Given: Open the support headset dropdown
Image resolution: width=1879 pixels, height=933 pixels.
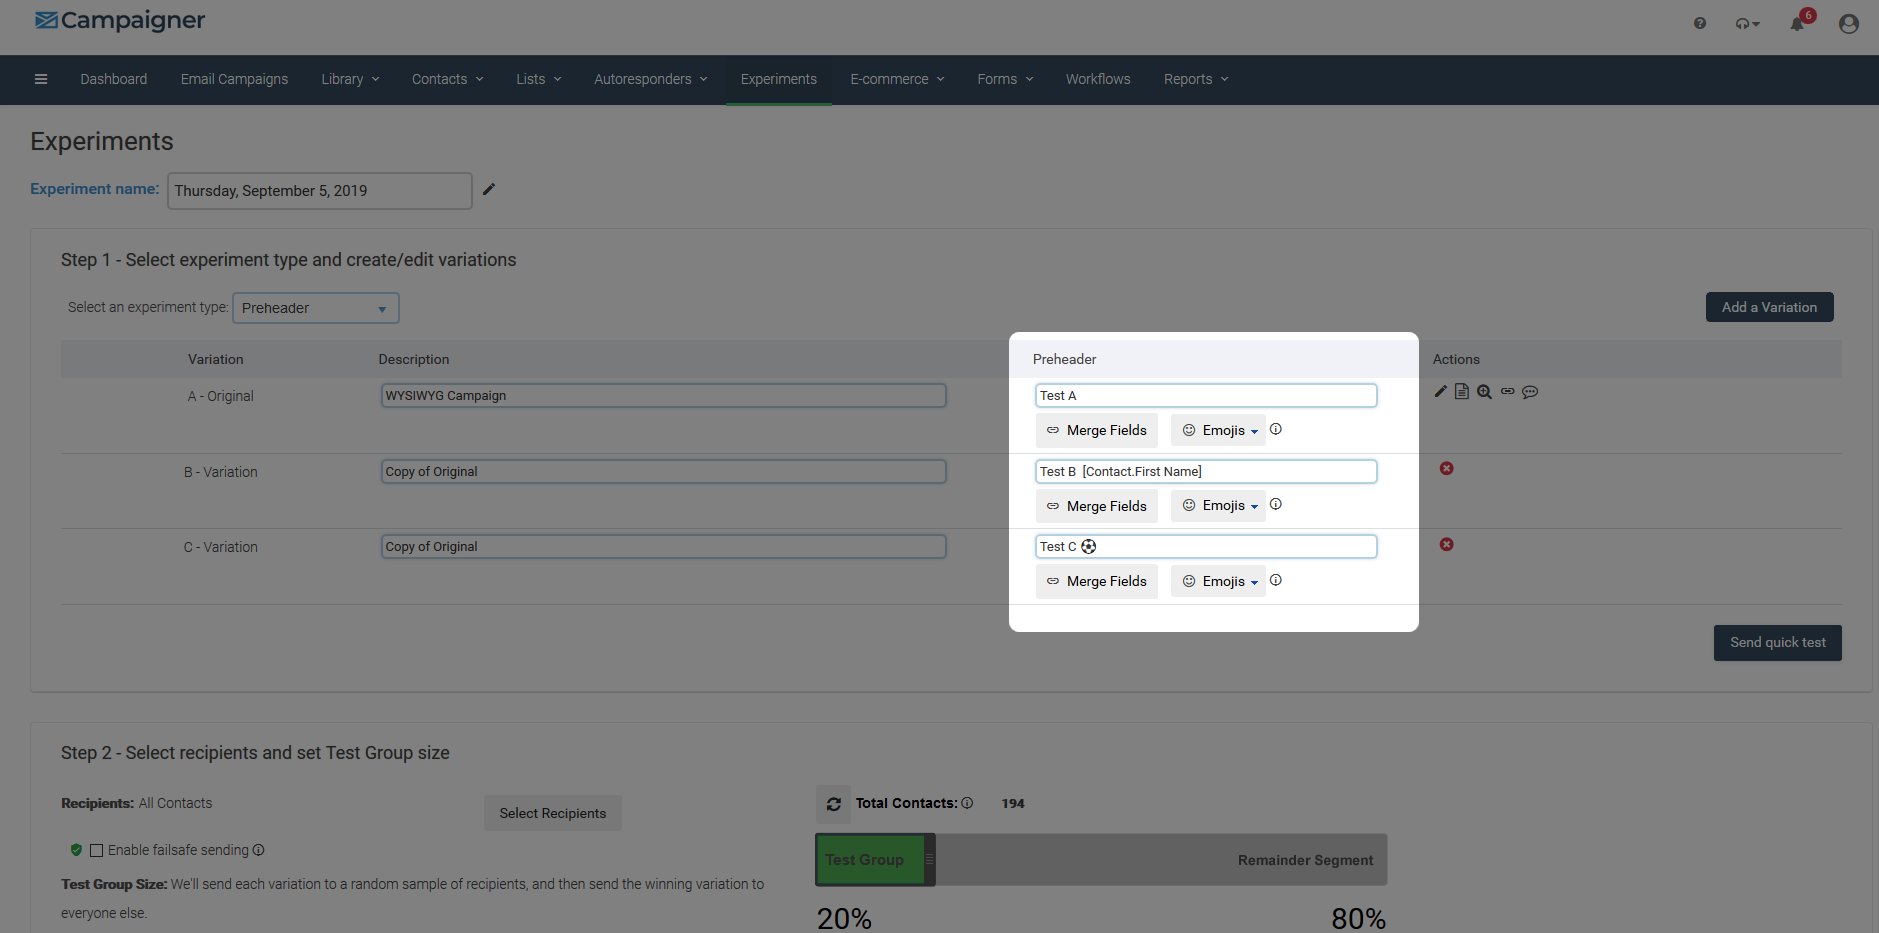Looking at the screenshot, I should 1747,23.
